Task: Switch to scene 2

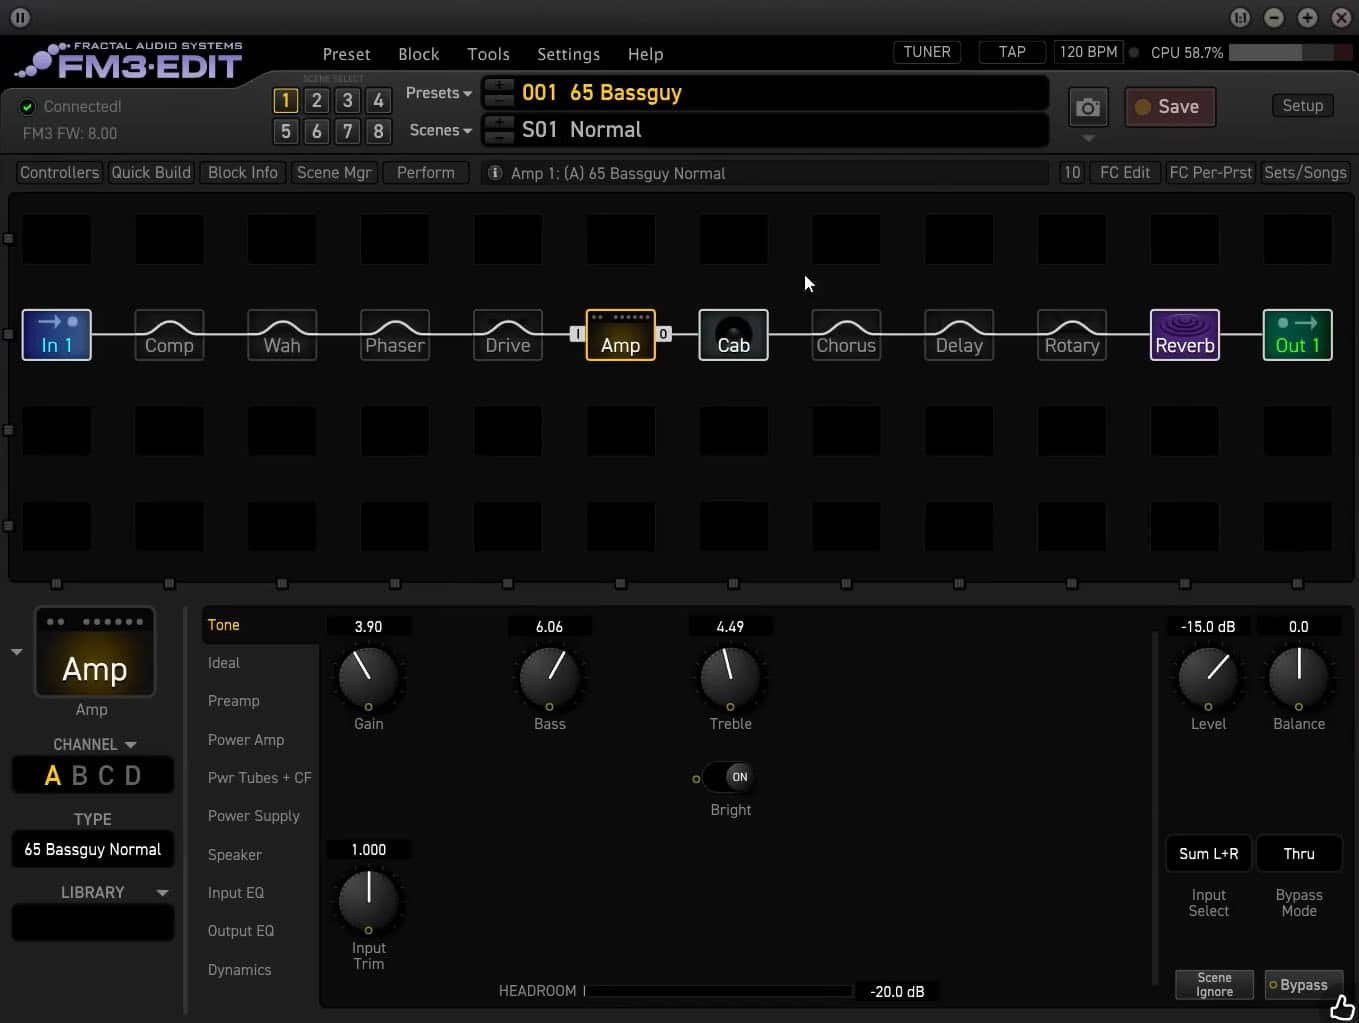Action: click(x=316, y=100)
